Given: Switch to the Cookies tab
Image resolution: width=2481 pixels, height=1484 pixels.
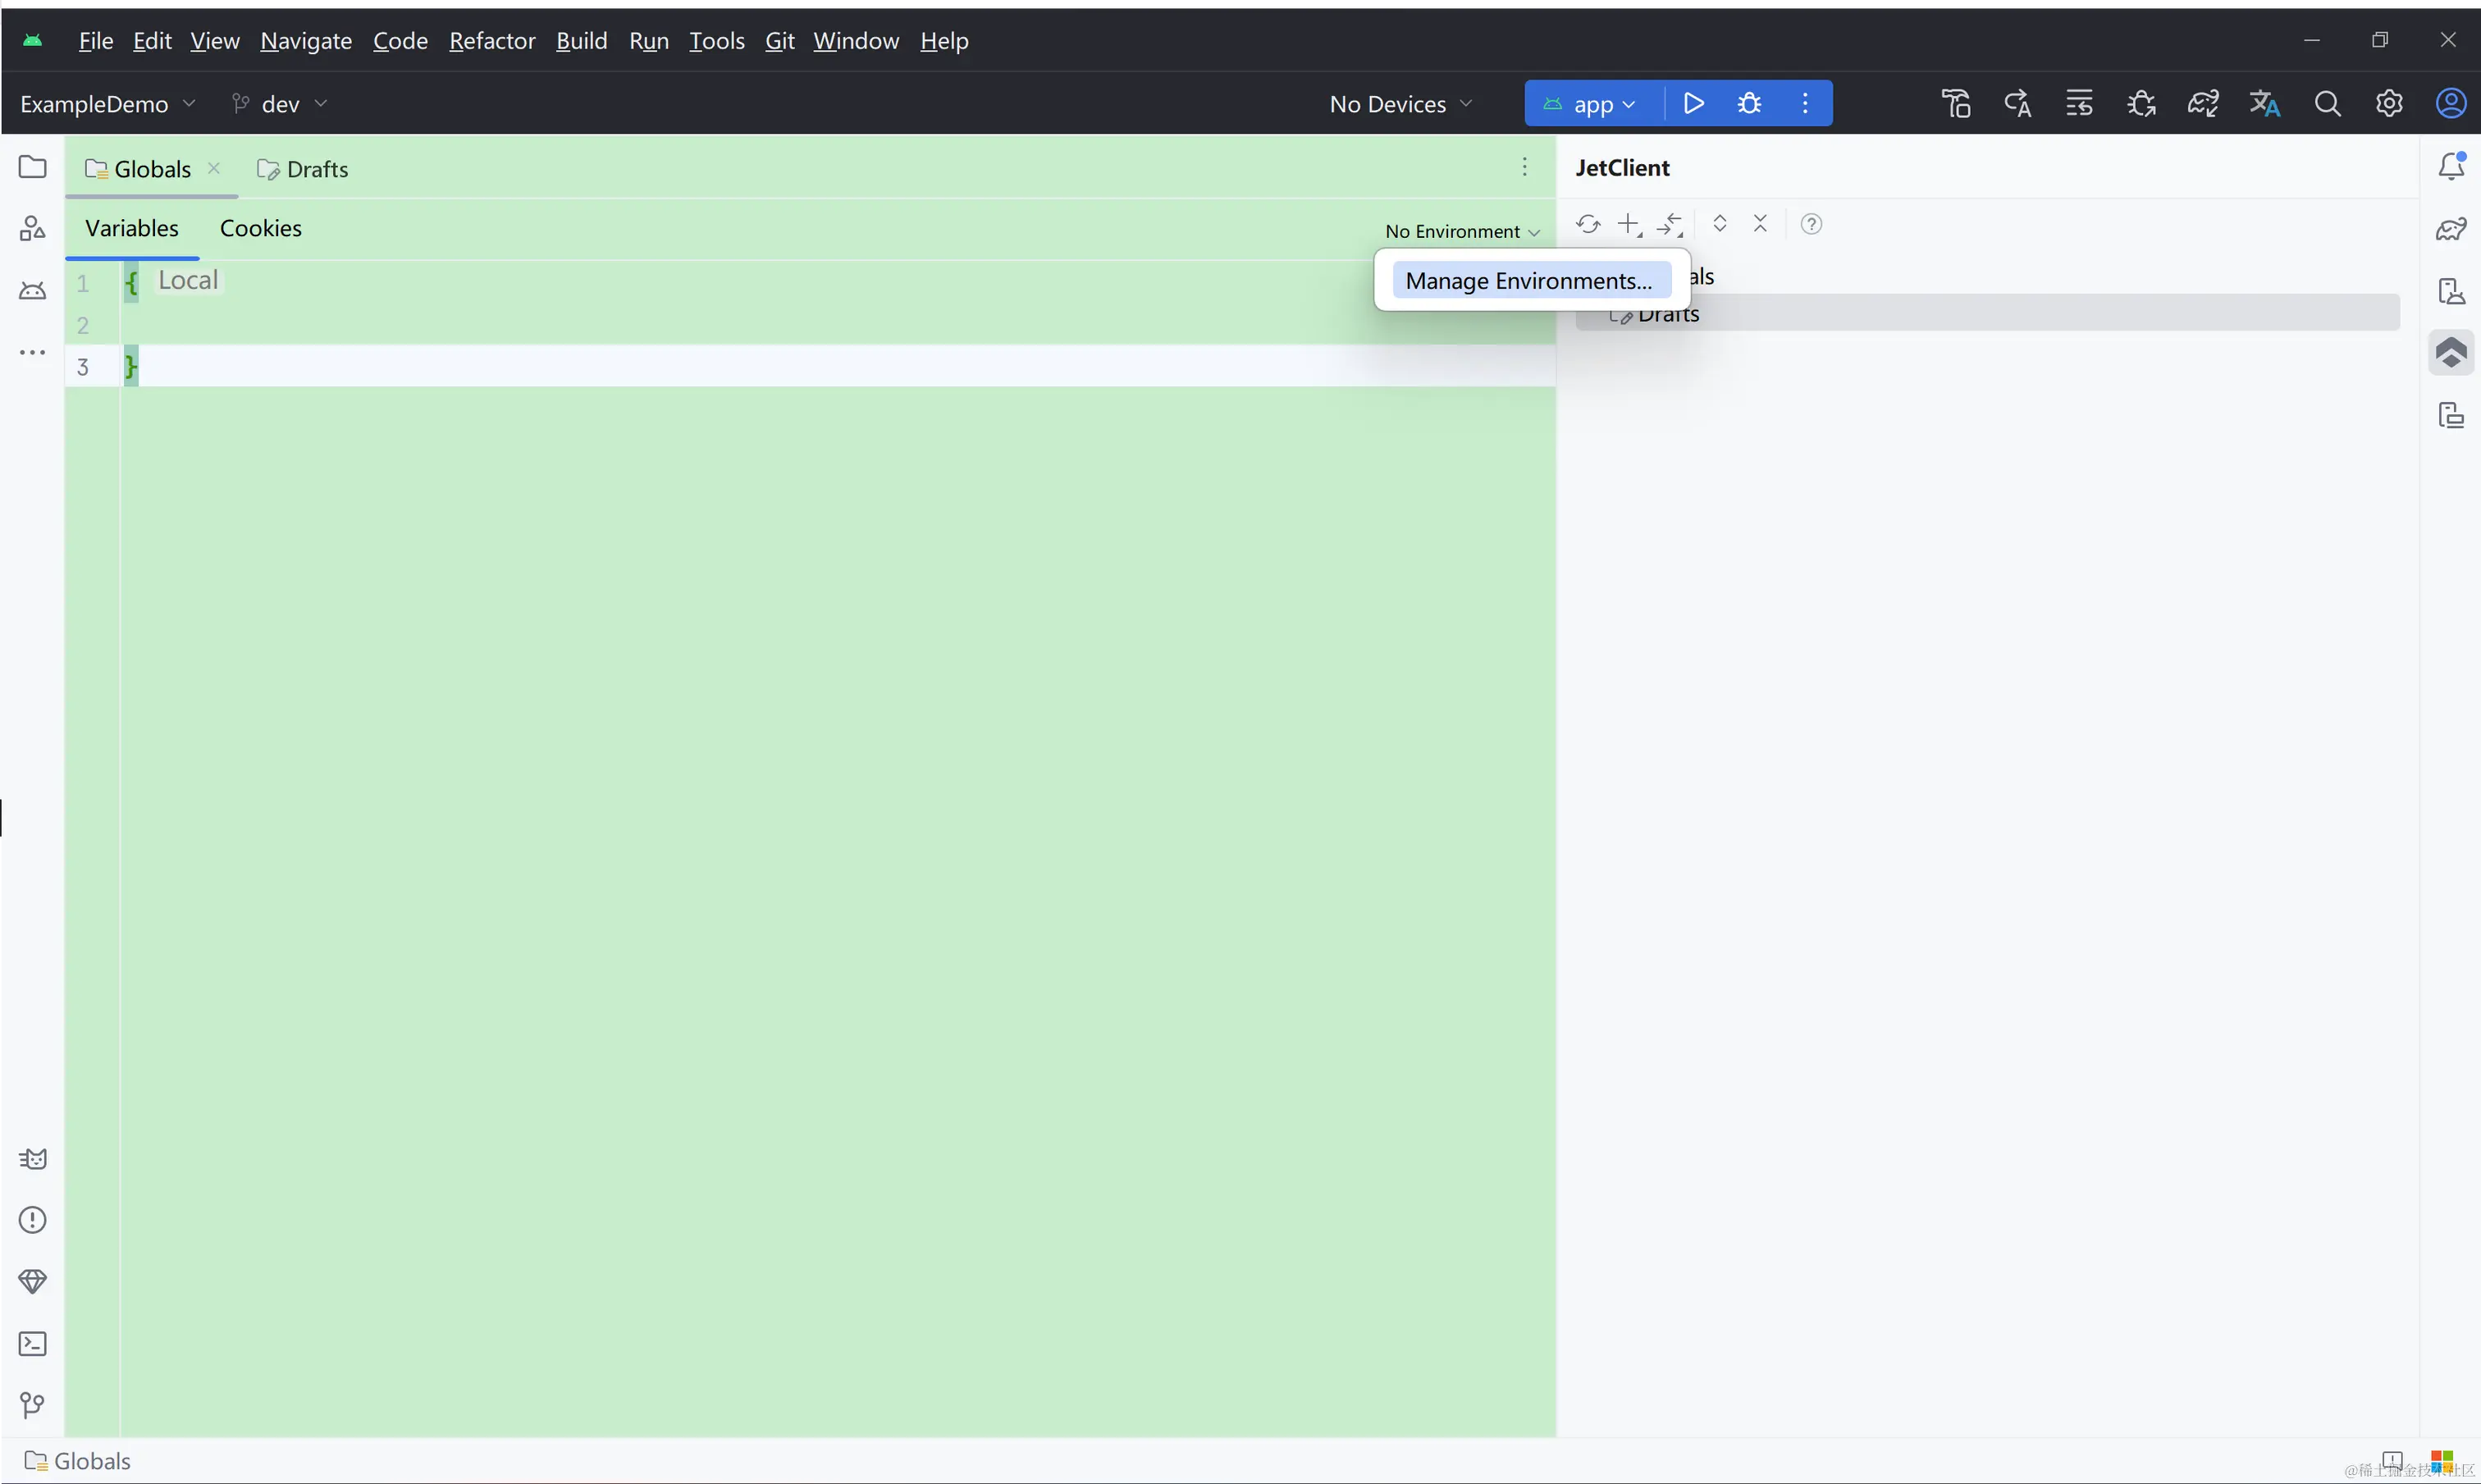Looking at the screenshot, I should click(x=260, y=228).
